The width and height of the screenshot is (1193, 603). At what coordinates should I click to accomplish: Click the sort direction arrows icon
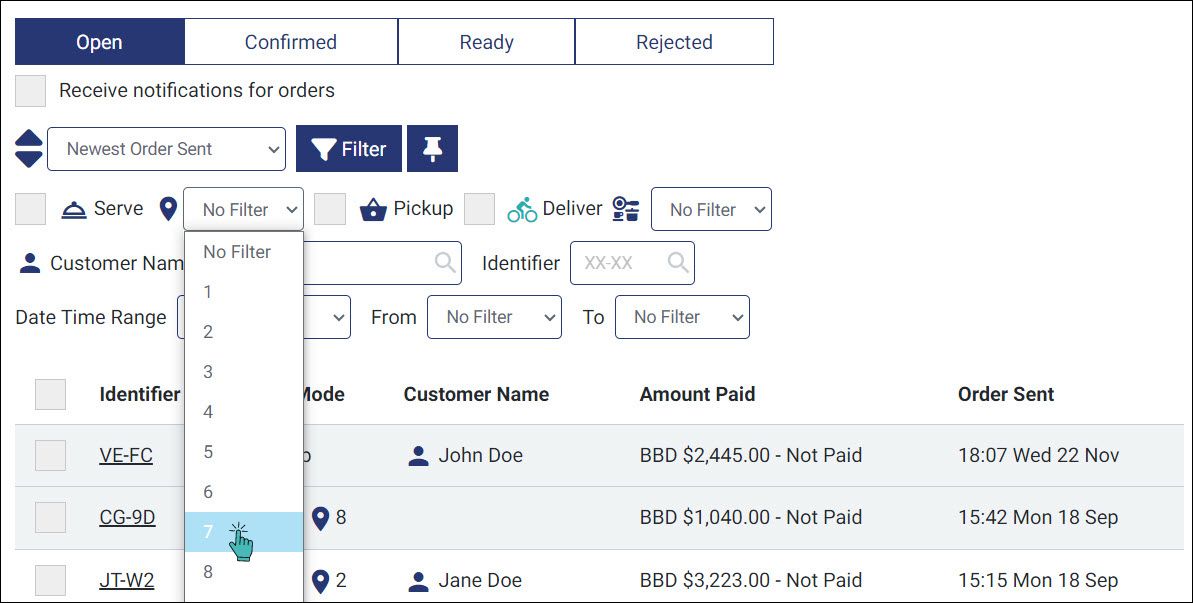tap(29, 149)
